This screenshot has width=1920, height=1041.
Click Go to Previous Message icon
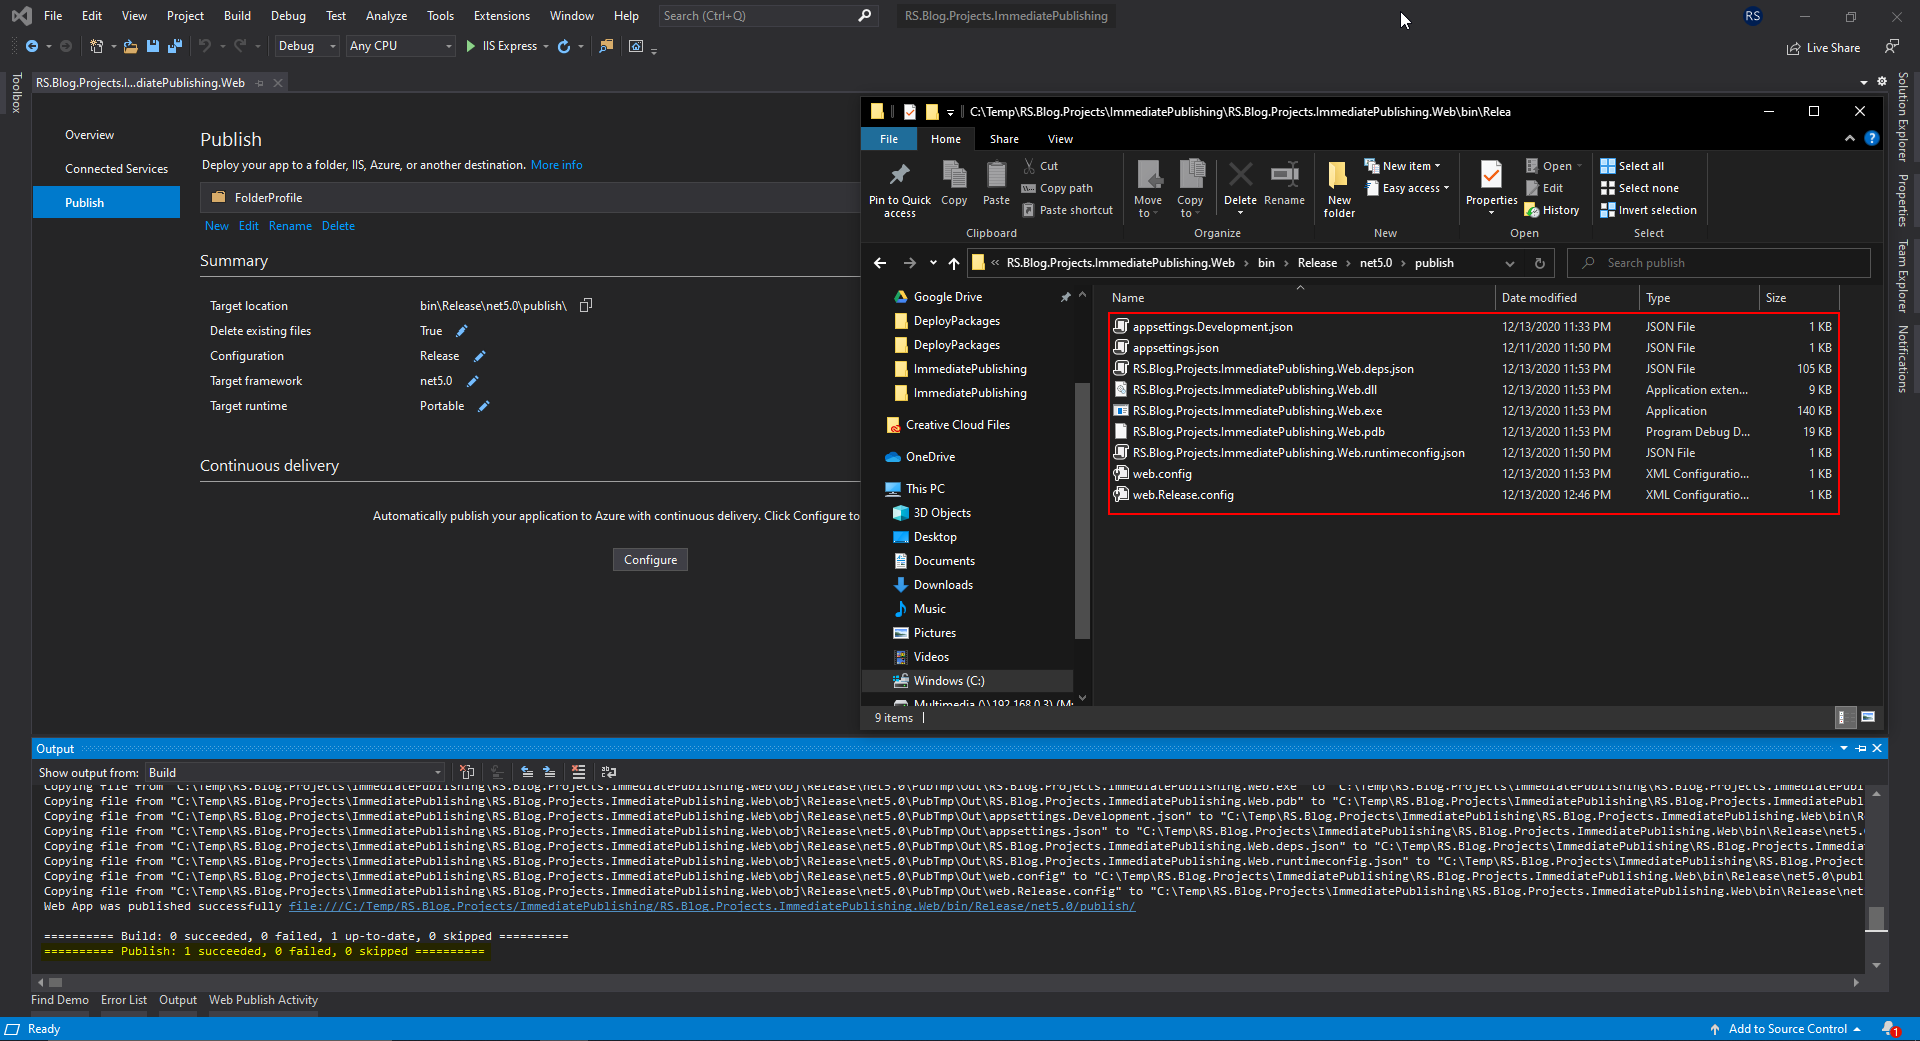click(x=527, y=772)
